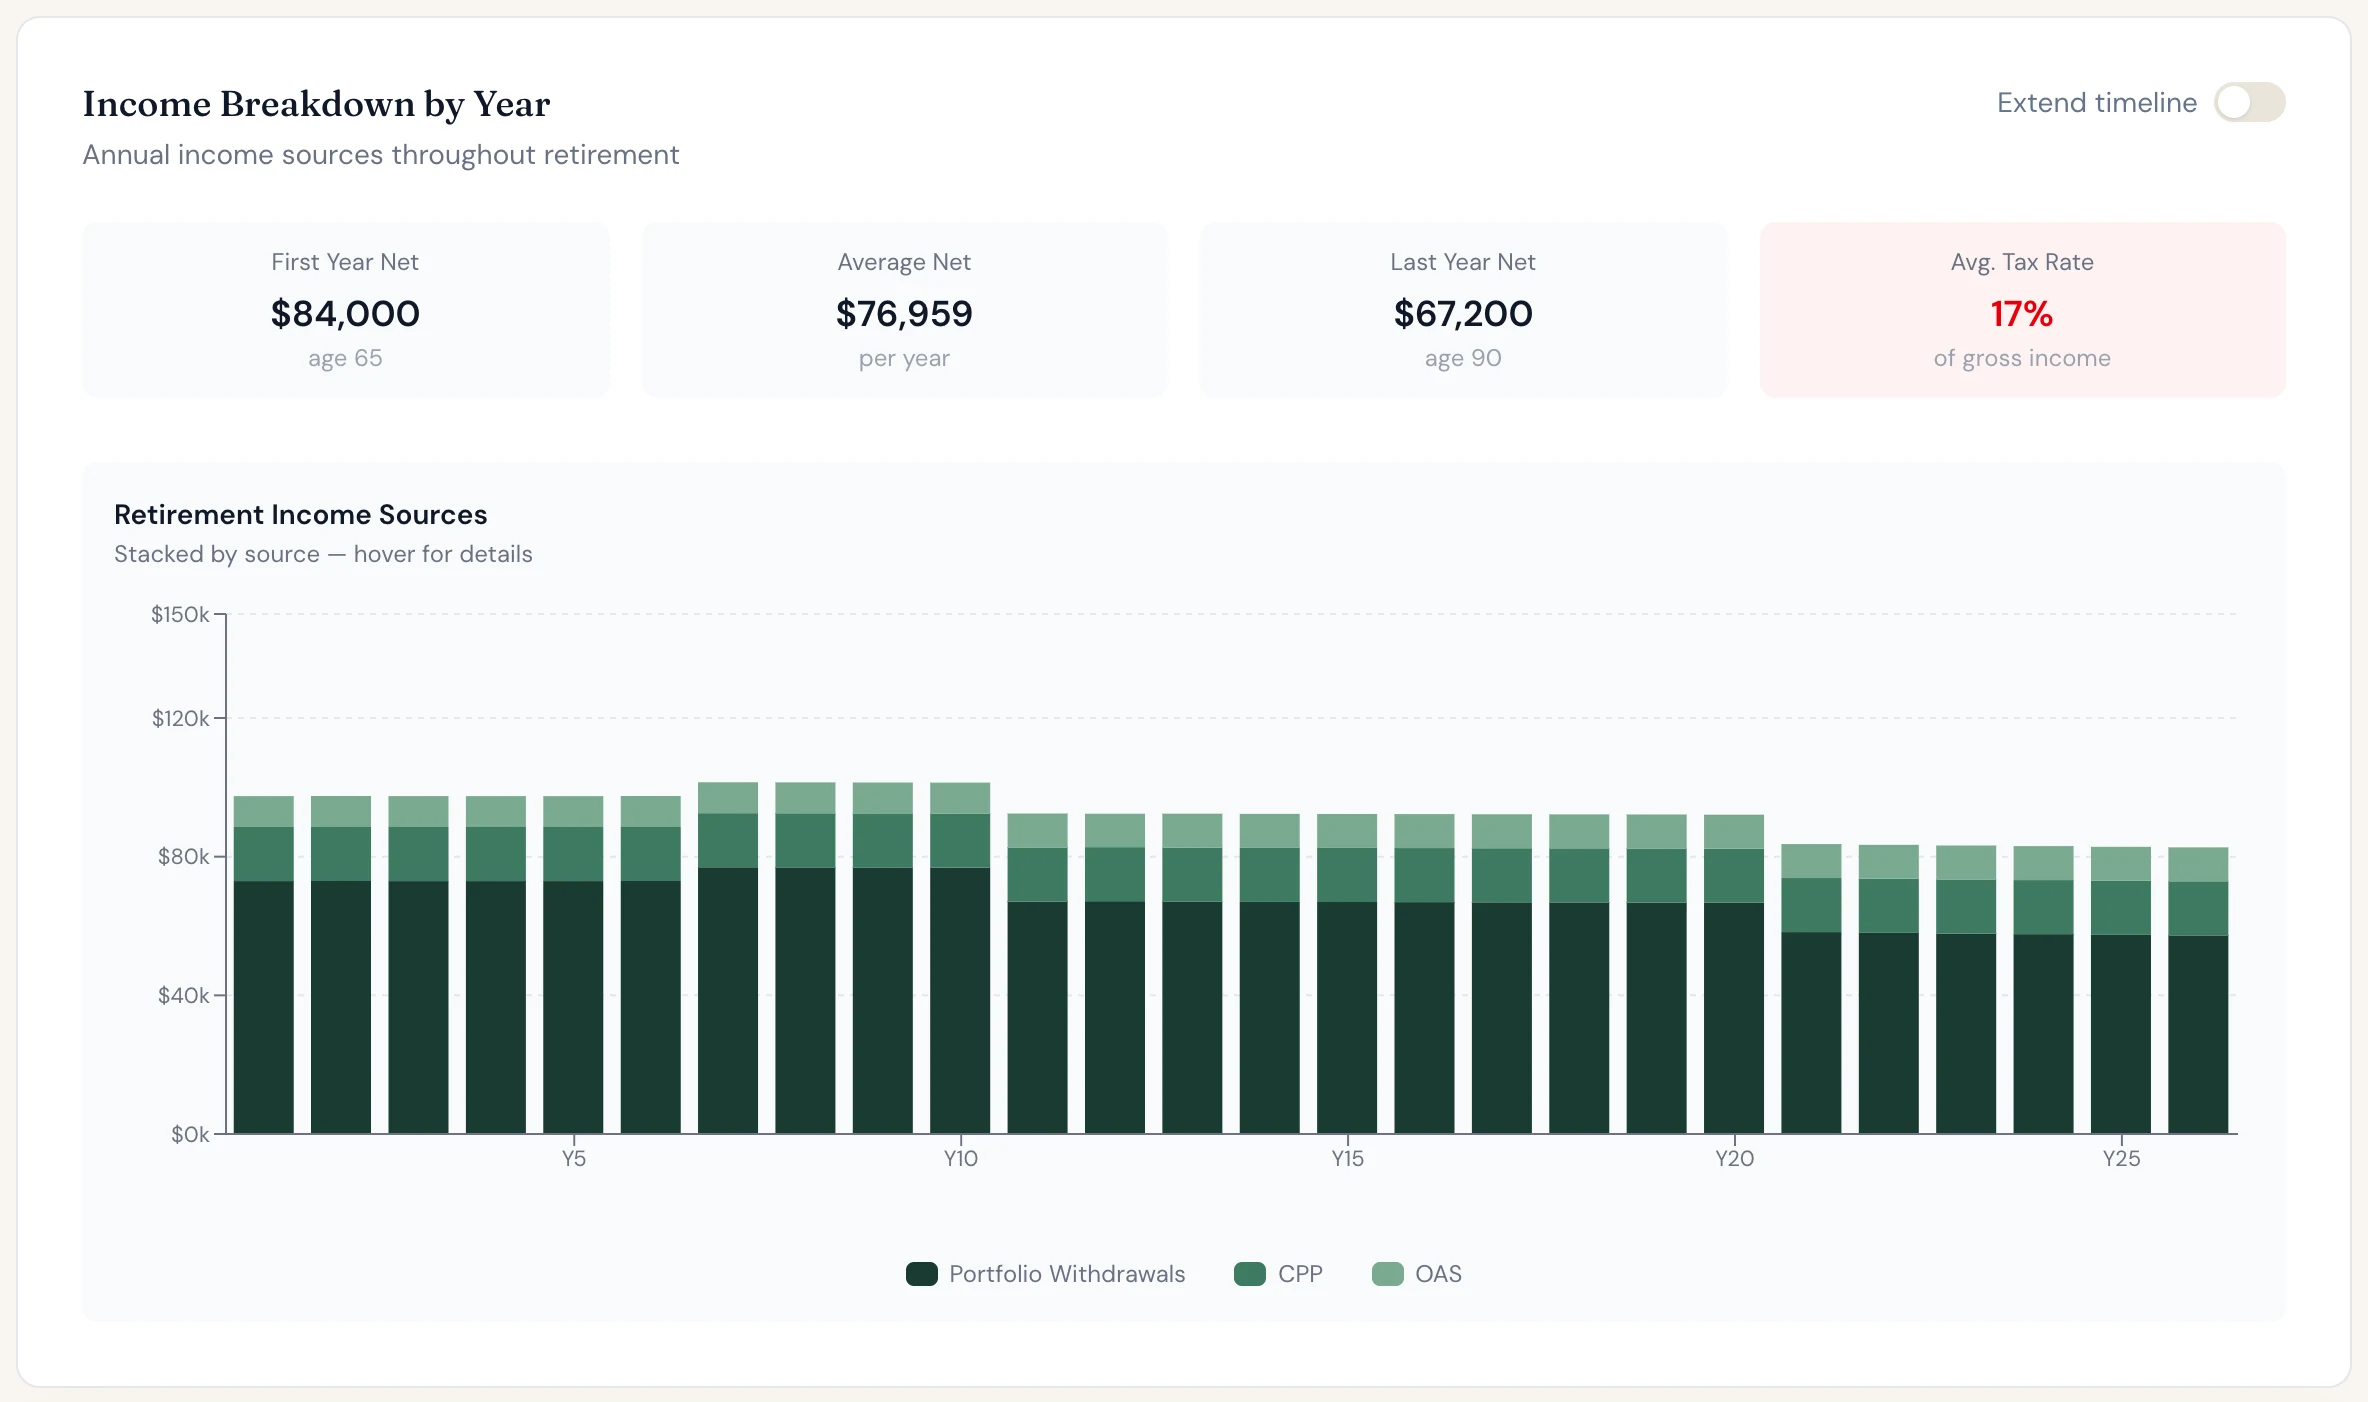Click the $120k axis label

pos(180,718)
